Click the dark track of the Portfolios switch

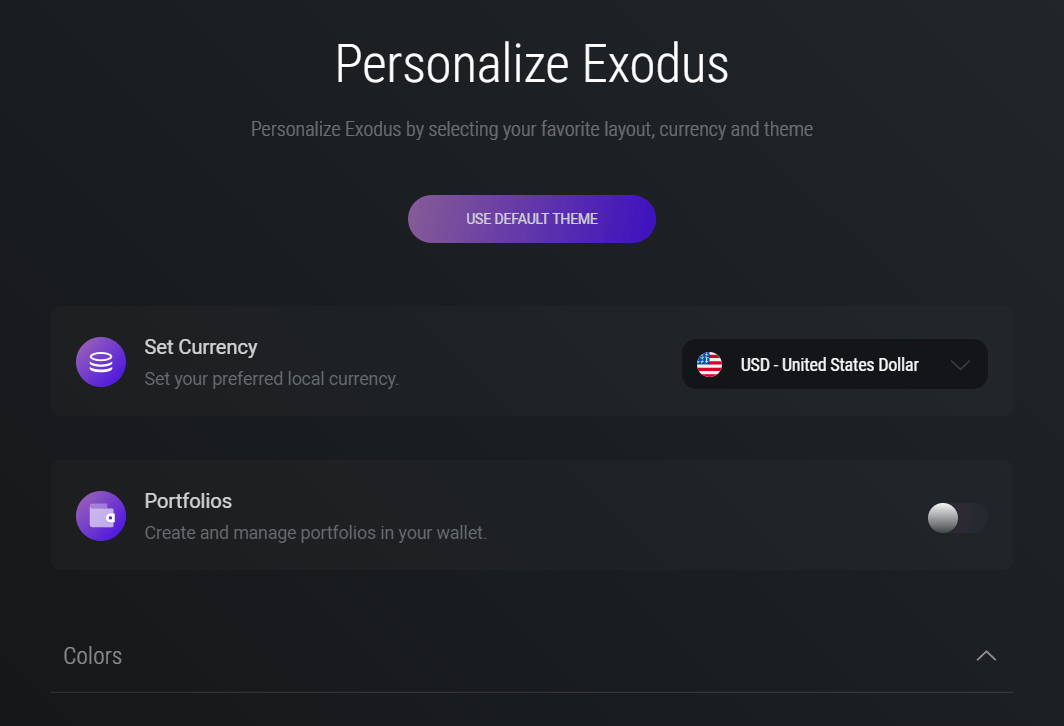[974, 518]
